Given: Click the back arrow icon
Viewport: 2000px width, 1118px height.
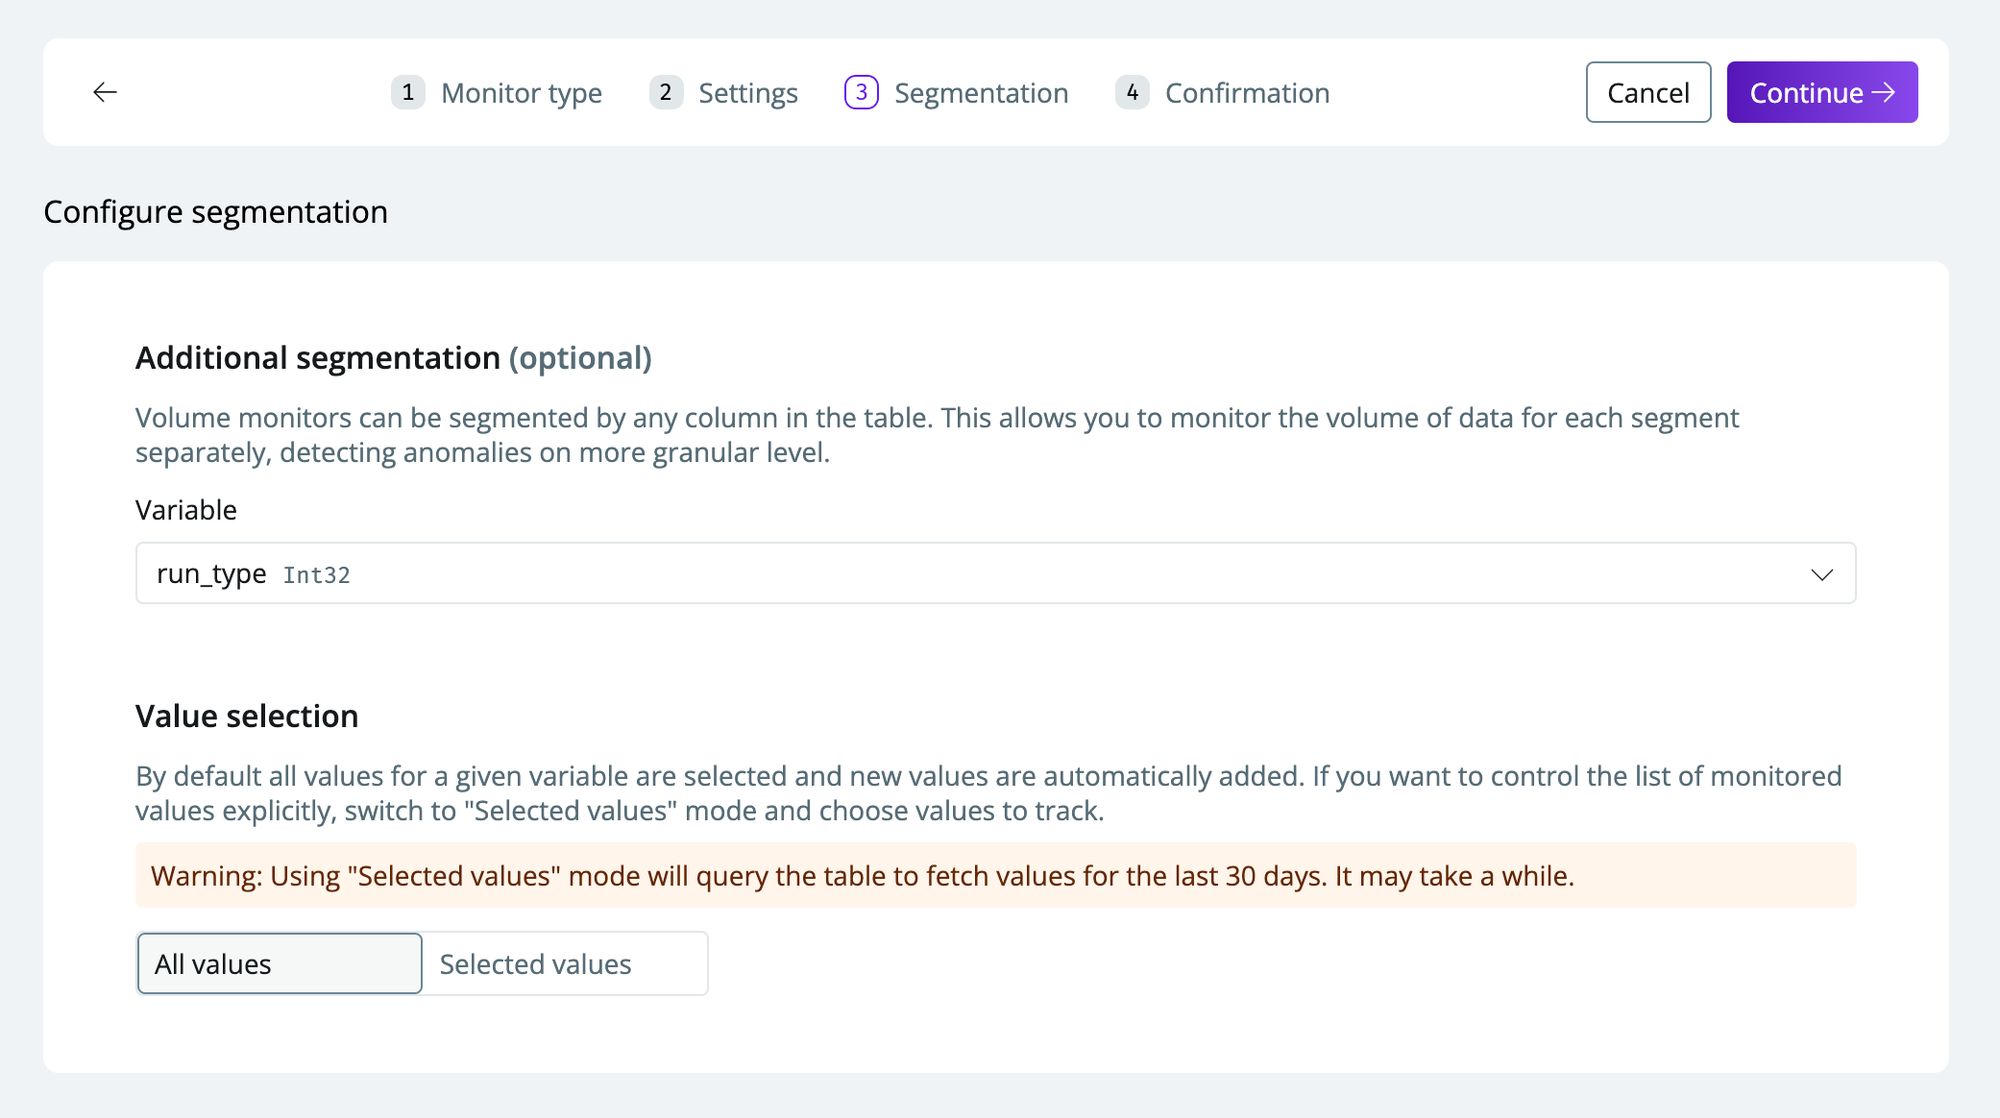Looking at the screenshot, I should click(x=105, y=92).
